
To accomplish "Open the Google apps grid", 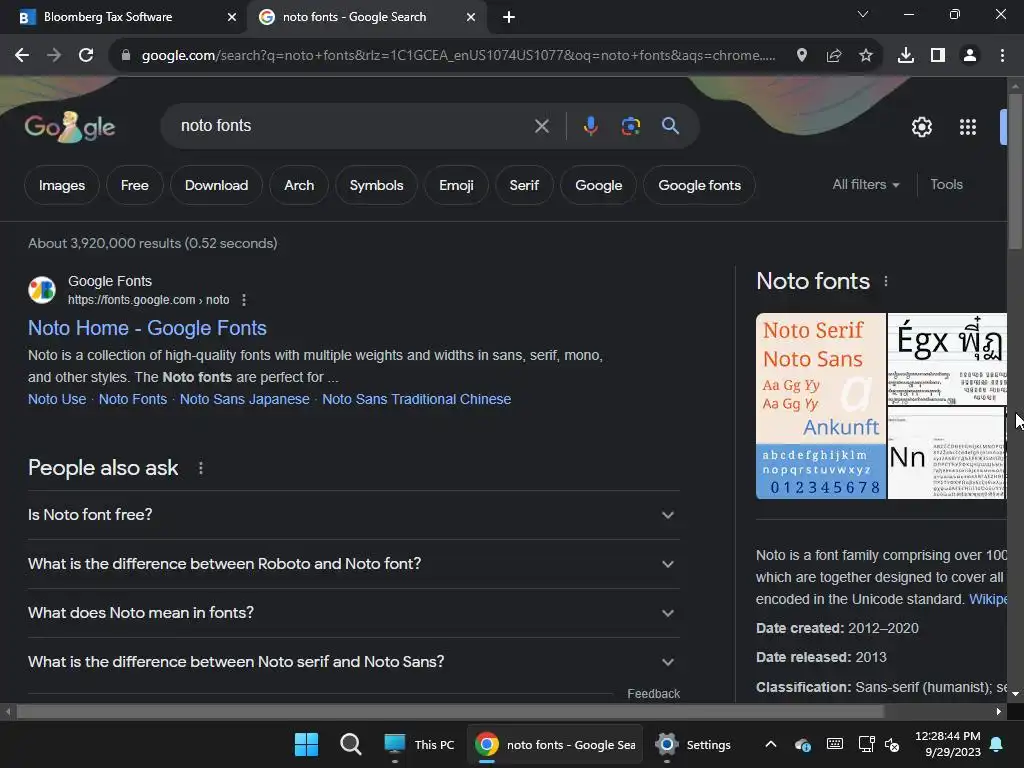I will tap(967, 127).
